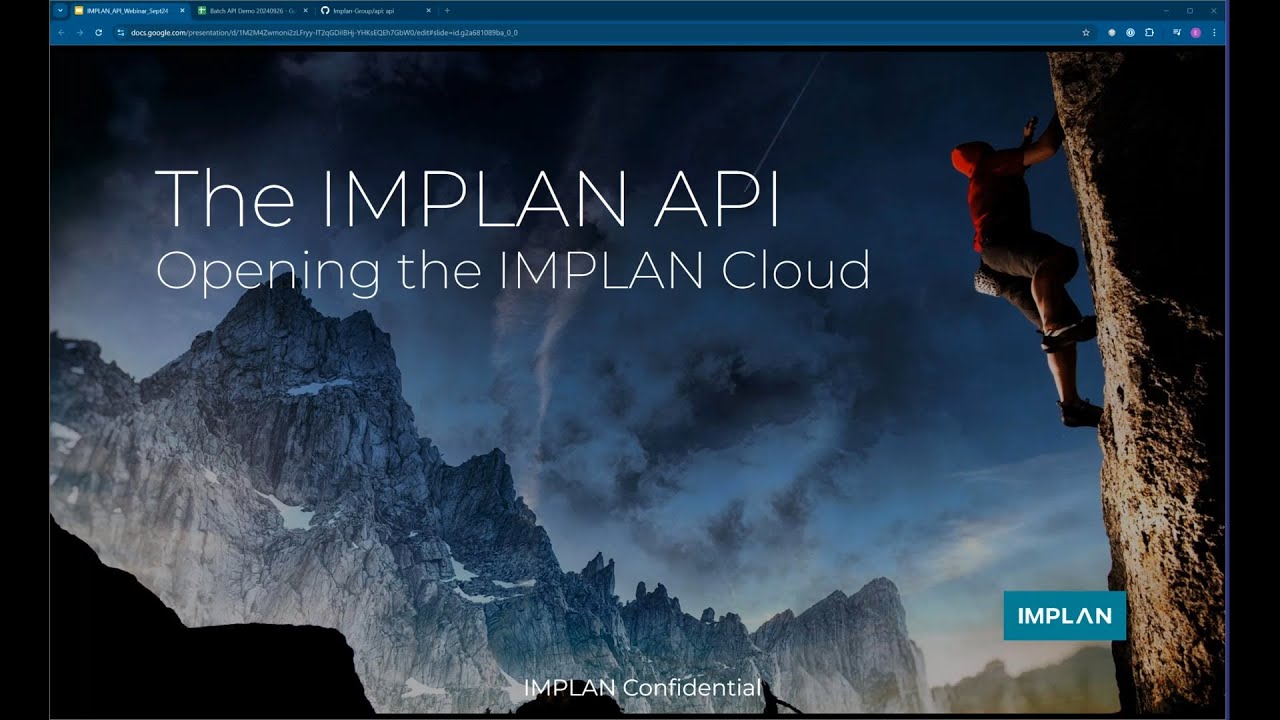Viewport: 1280px width, 720px height.
Task: Minimize the browser window
Action: [1165, 10]
